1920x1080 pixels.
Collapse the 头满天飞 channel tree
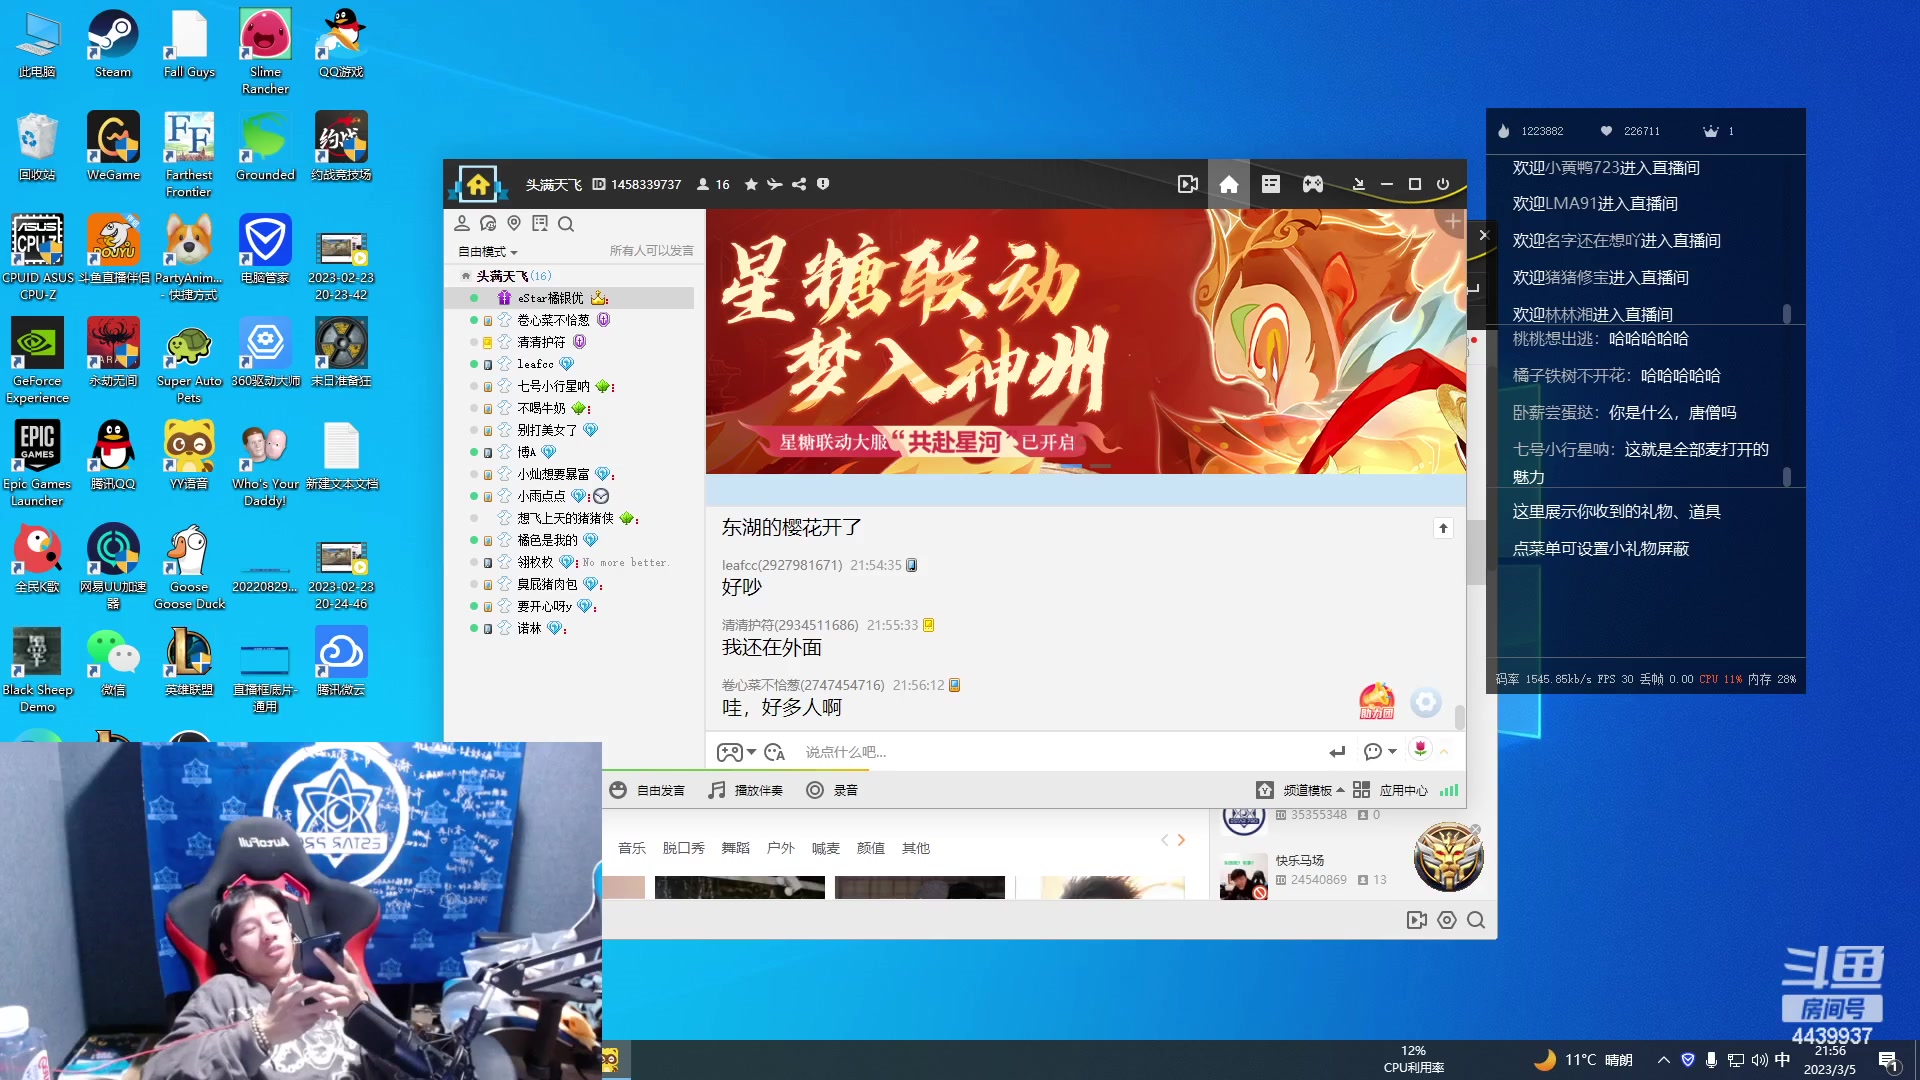(465, 276)
